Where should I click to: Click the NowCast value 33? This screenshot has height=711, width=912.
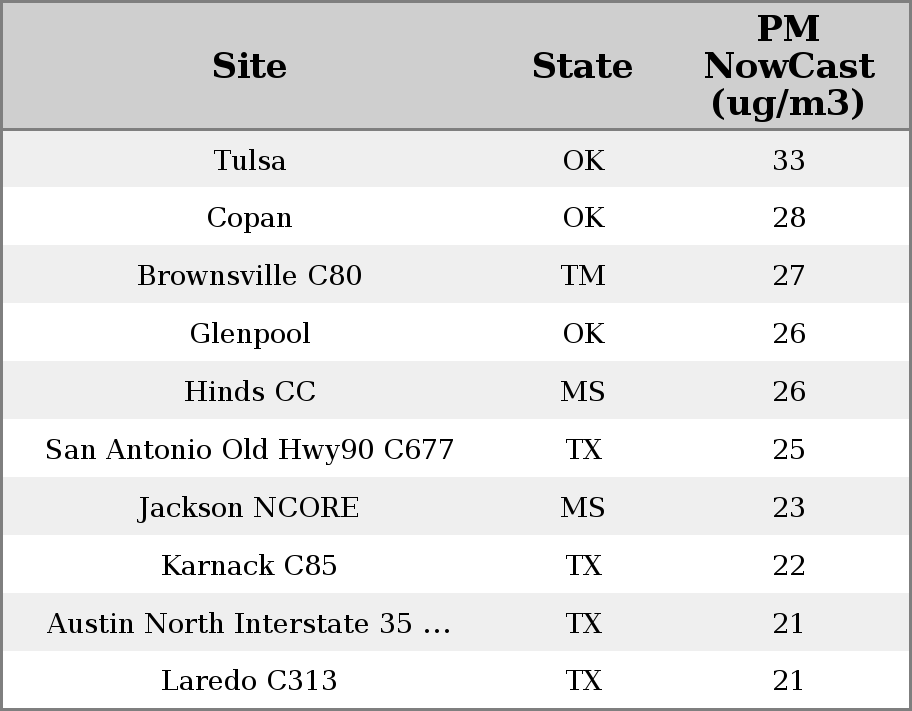coord(788,161)
